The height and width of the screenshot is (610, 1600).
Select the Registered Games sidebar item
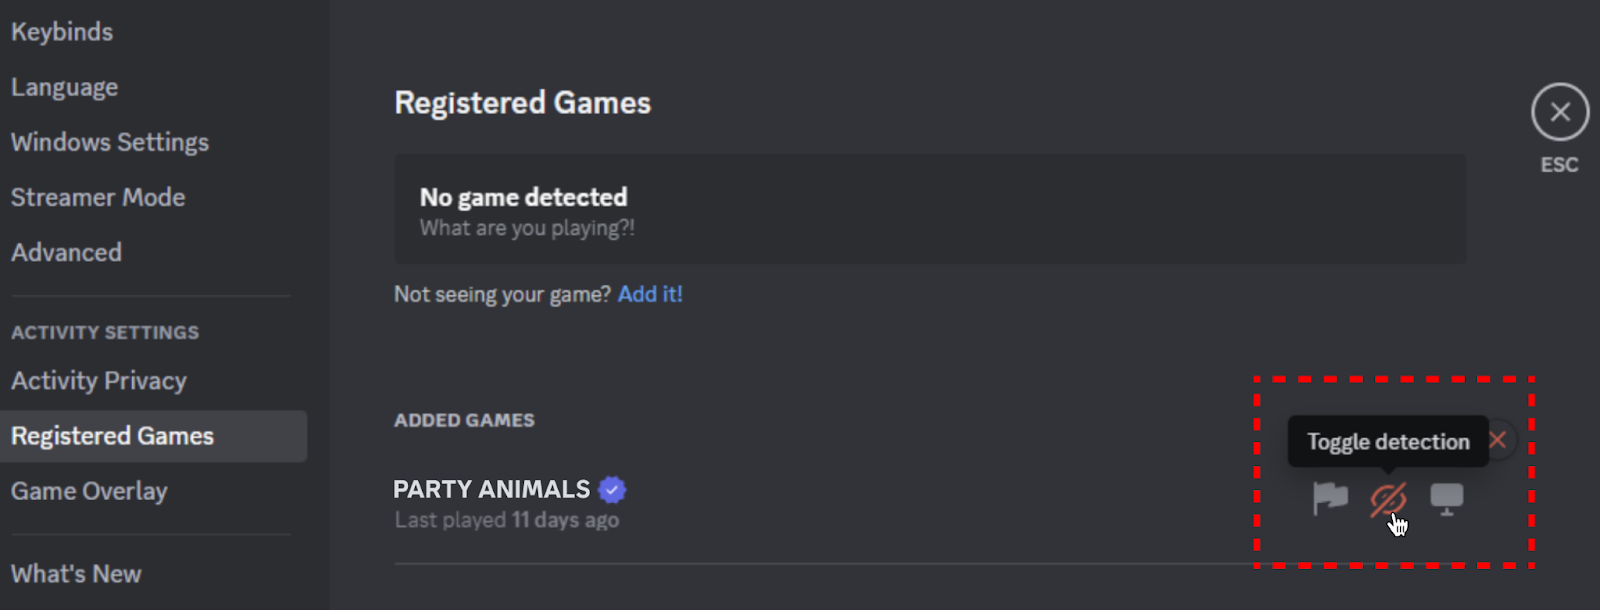click(113, 436)
